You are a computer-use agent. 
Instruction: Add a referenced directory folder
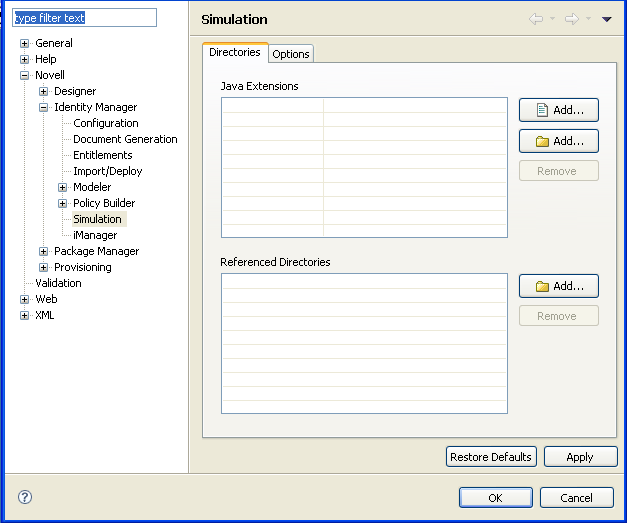pyautogui.click(x=559, y=286)
